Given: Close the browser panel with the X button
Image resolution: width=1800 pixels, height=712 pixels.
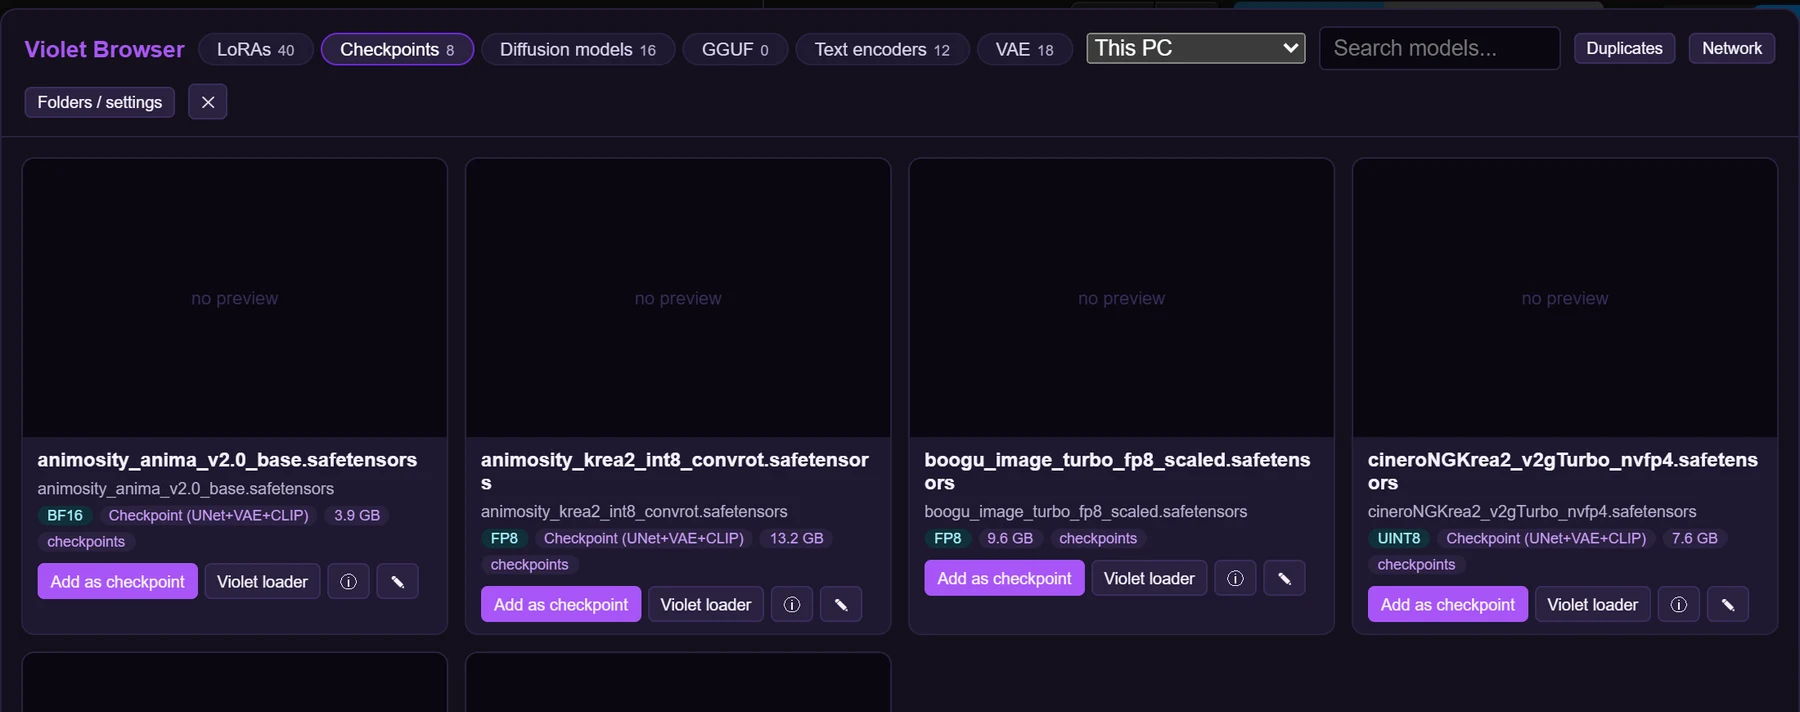Looking at the screenshot, I should 208,102.
